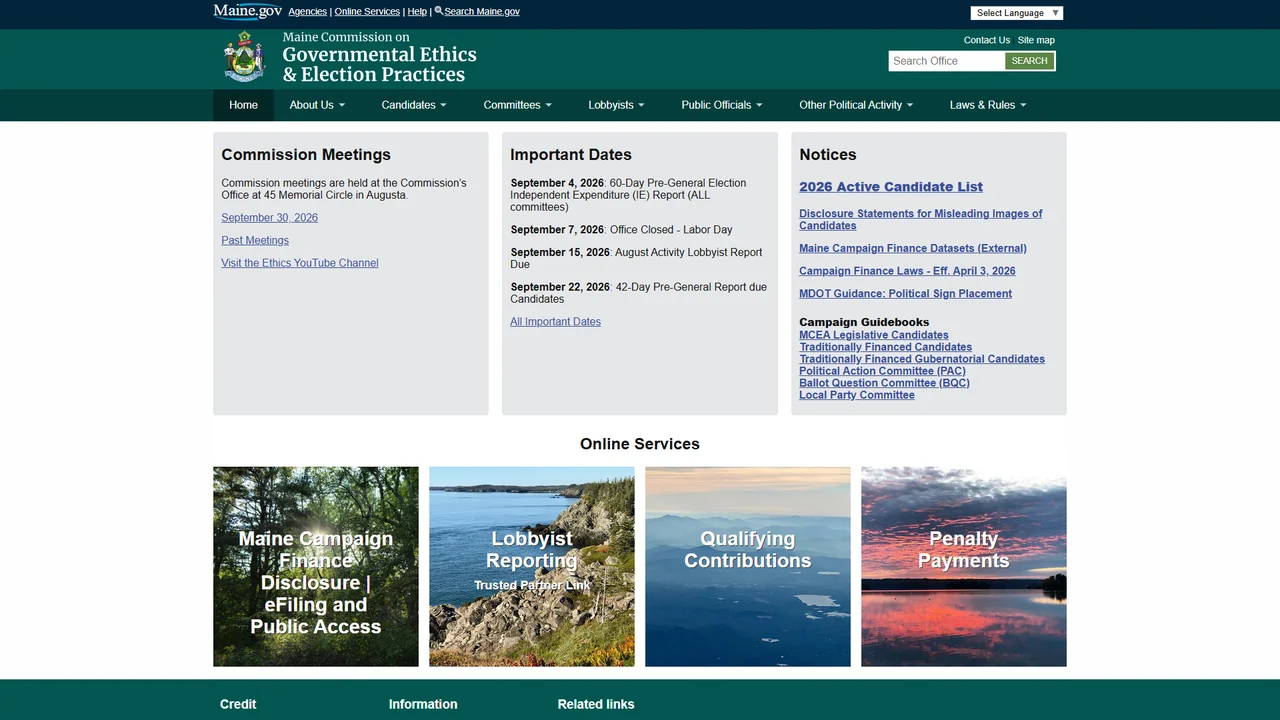Expand the Public Officials menu

[722, 105]
